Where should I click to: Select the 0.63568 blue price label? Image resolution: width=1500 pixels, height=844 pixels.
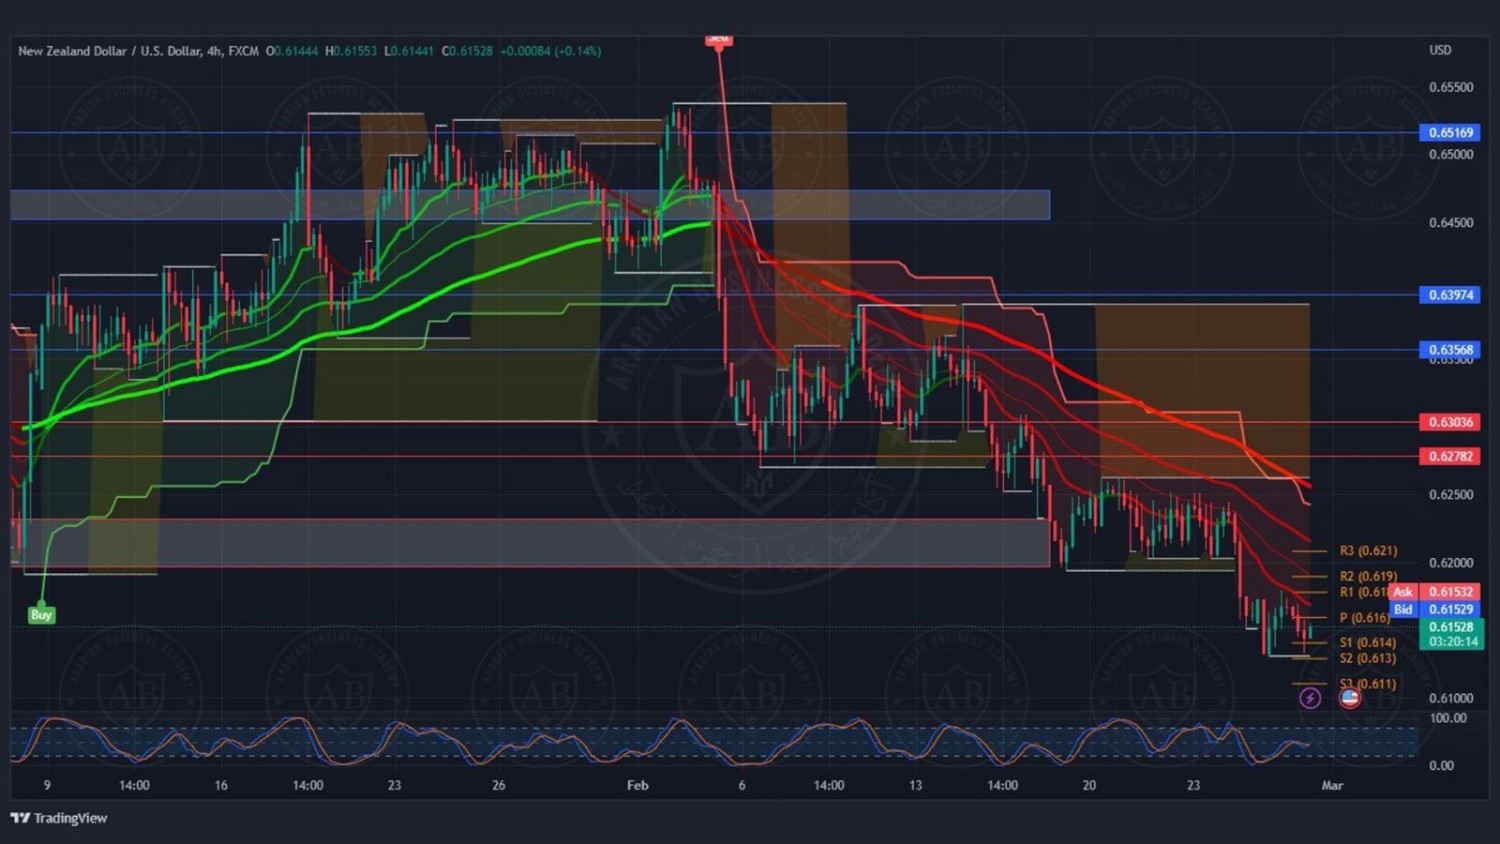pyautogui.click(x=1450, y=350)
